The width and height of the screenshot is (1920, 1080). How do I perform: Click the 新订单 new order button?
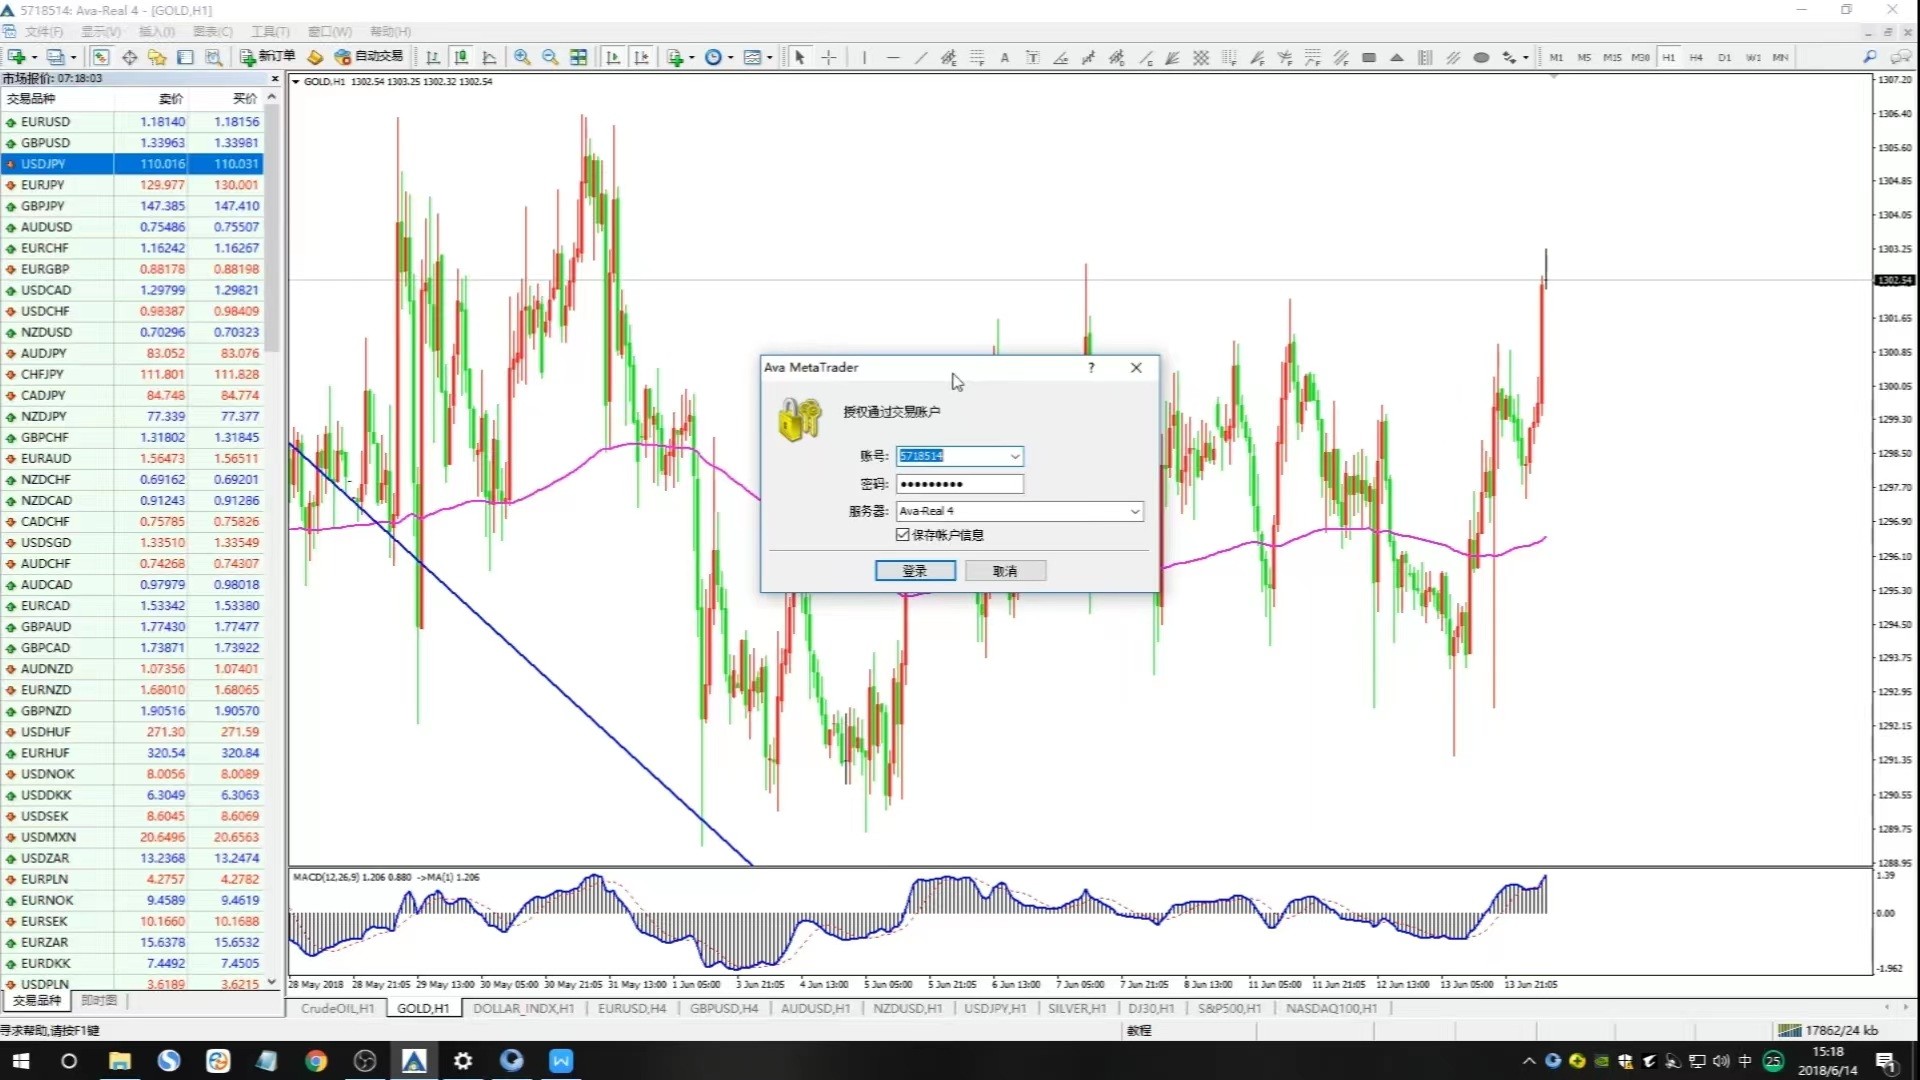pos(267,57)
